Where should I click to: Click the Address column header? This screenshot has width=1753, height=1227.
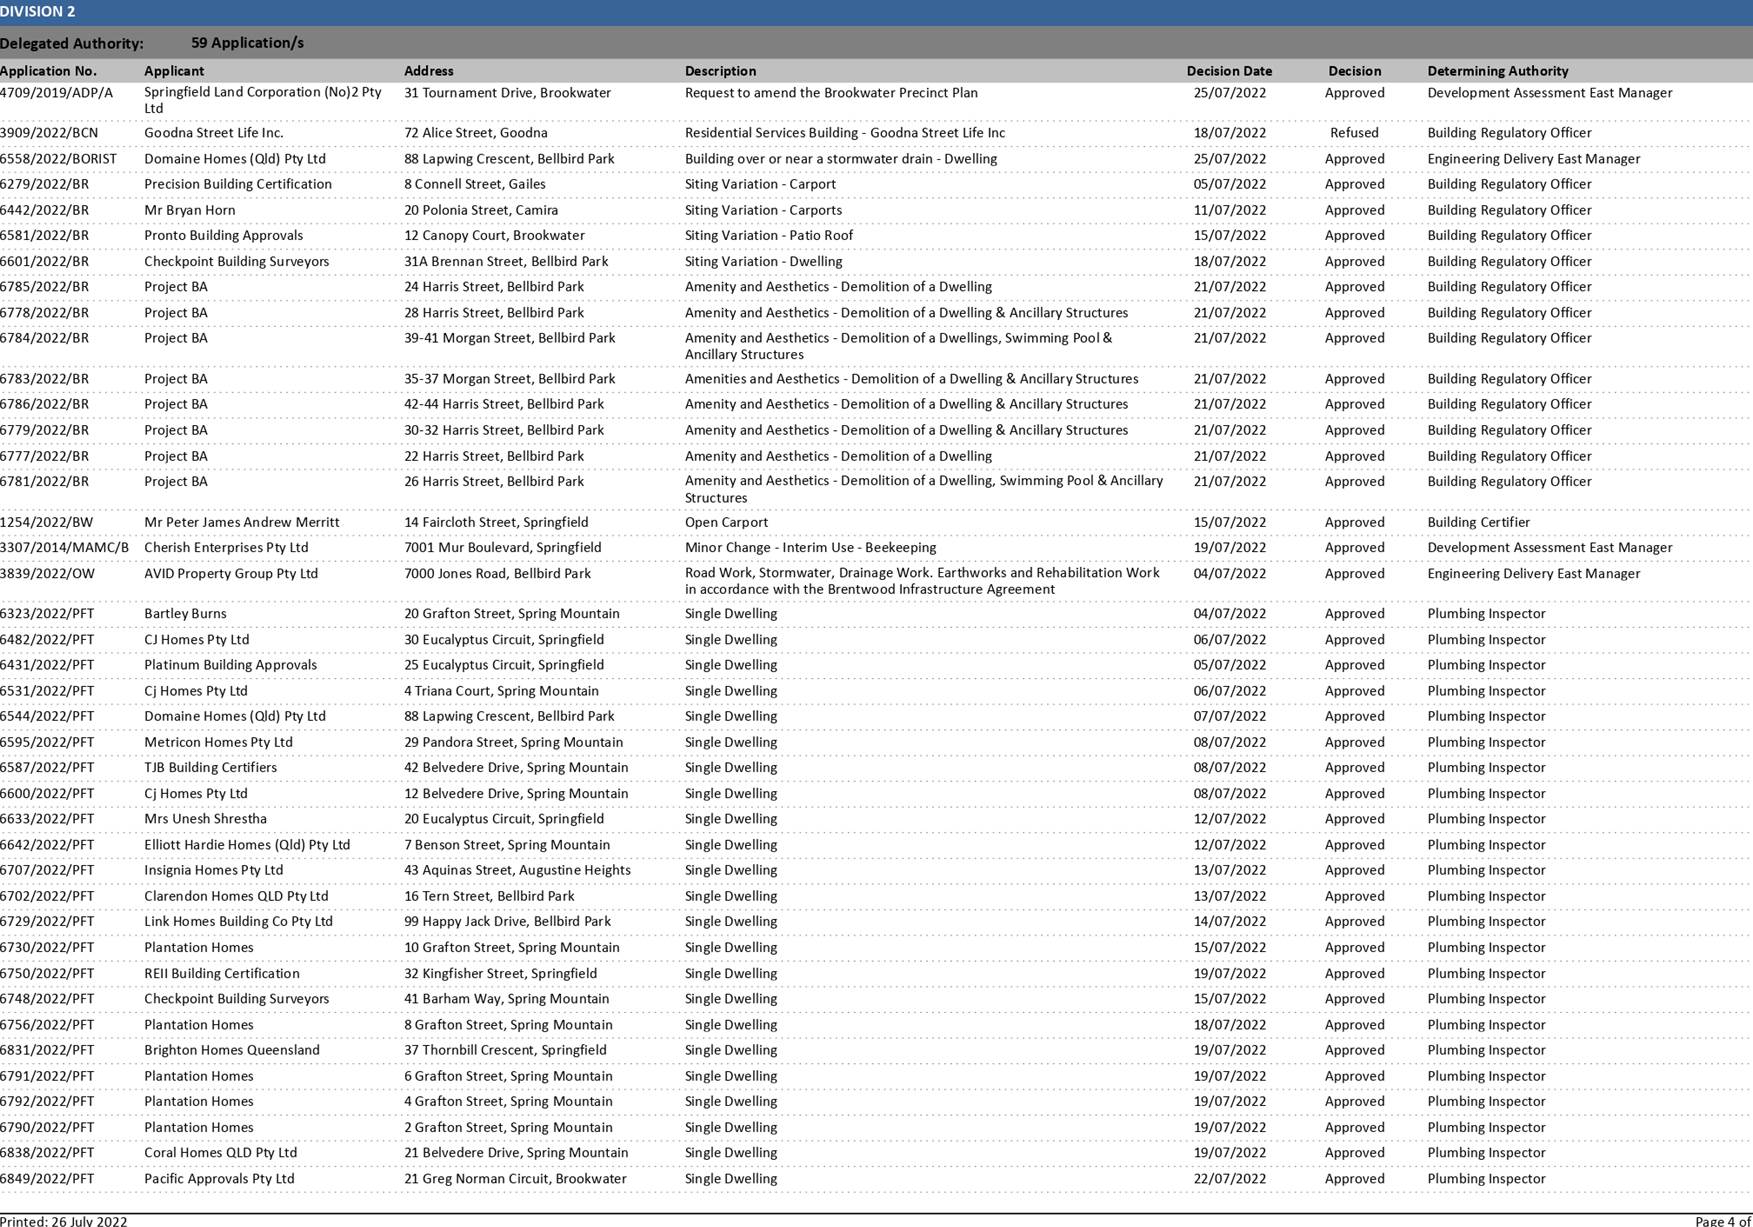tap(429, 71)
